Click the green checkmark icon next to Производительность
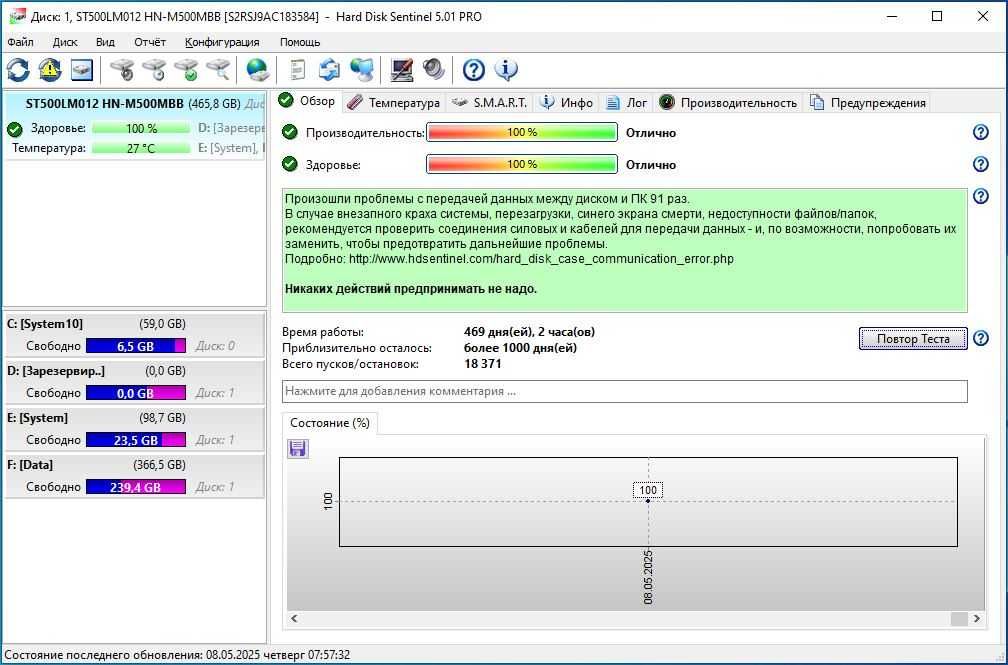The width and height of the screenshot is (1008, 665). 290,132
